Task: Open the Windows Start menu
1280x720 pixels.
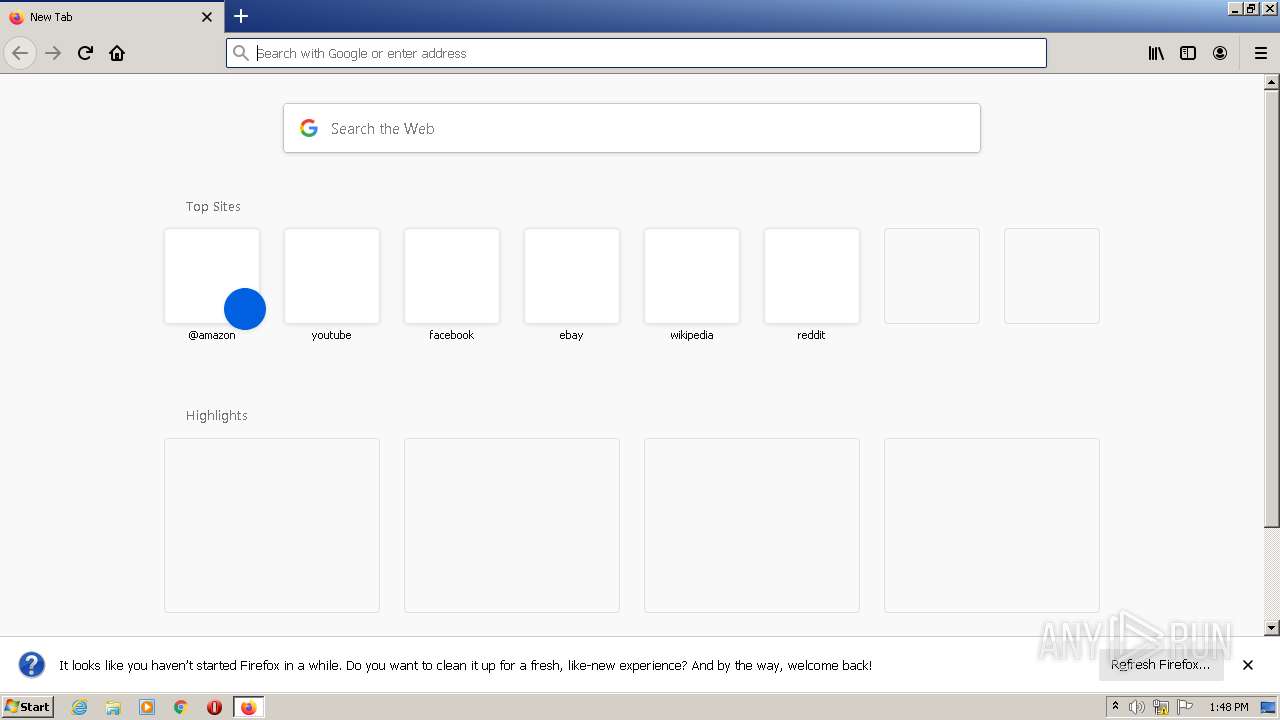Action: click(x=27, y=706)
